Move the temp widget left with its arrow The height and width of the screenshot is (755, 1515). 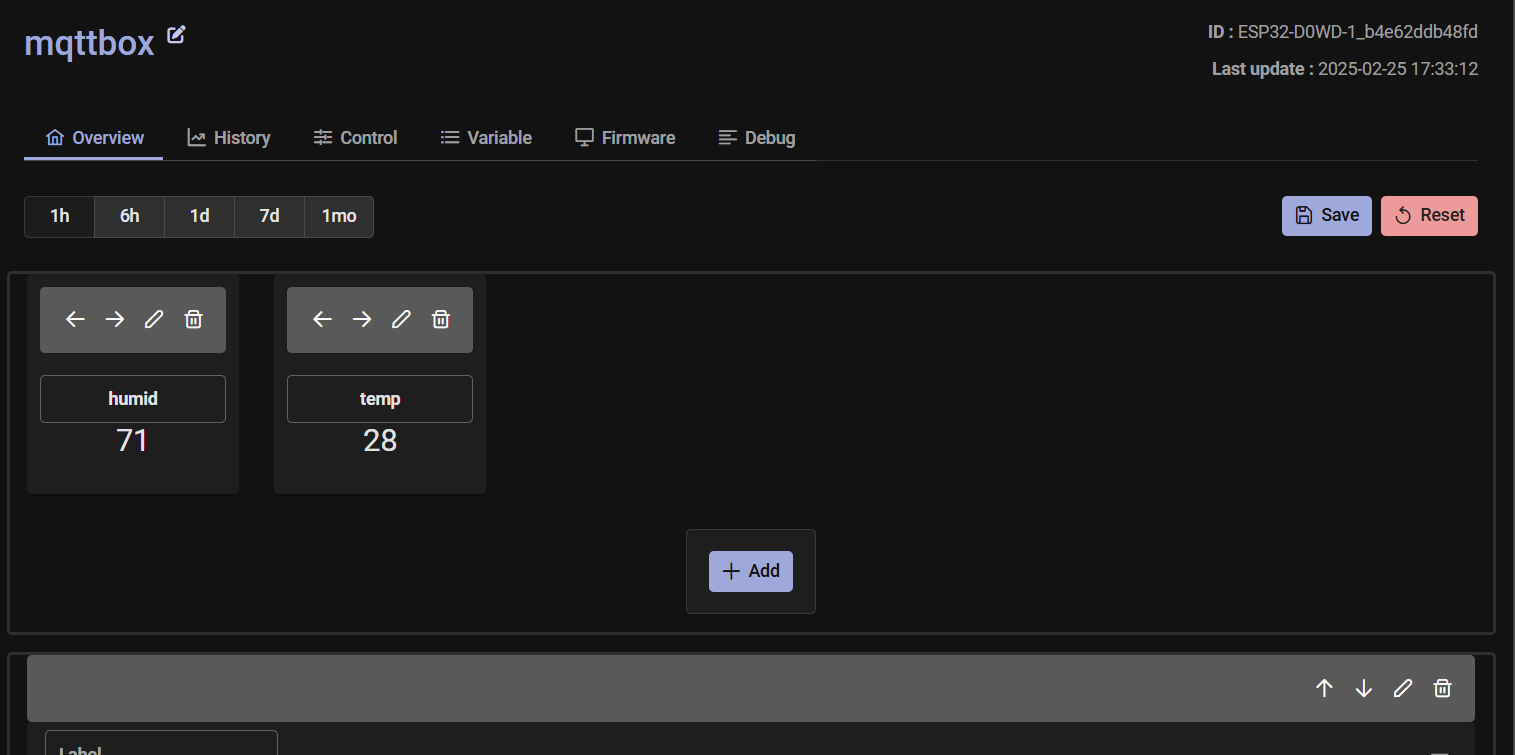pyautogui.click(x=322, y=319)
